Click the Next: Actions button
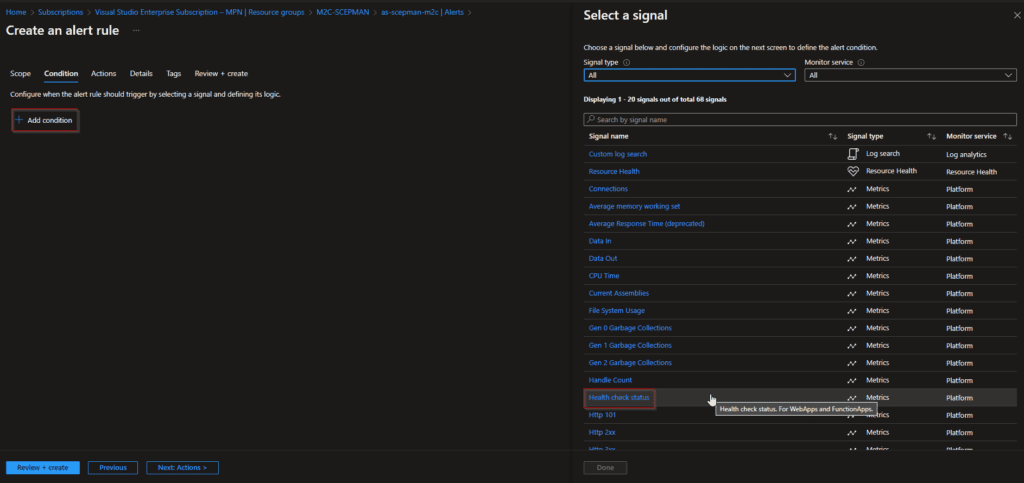The height and width of the screenshot is (483, 1024). tap(182, 467)
